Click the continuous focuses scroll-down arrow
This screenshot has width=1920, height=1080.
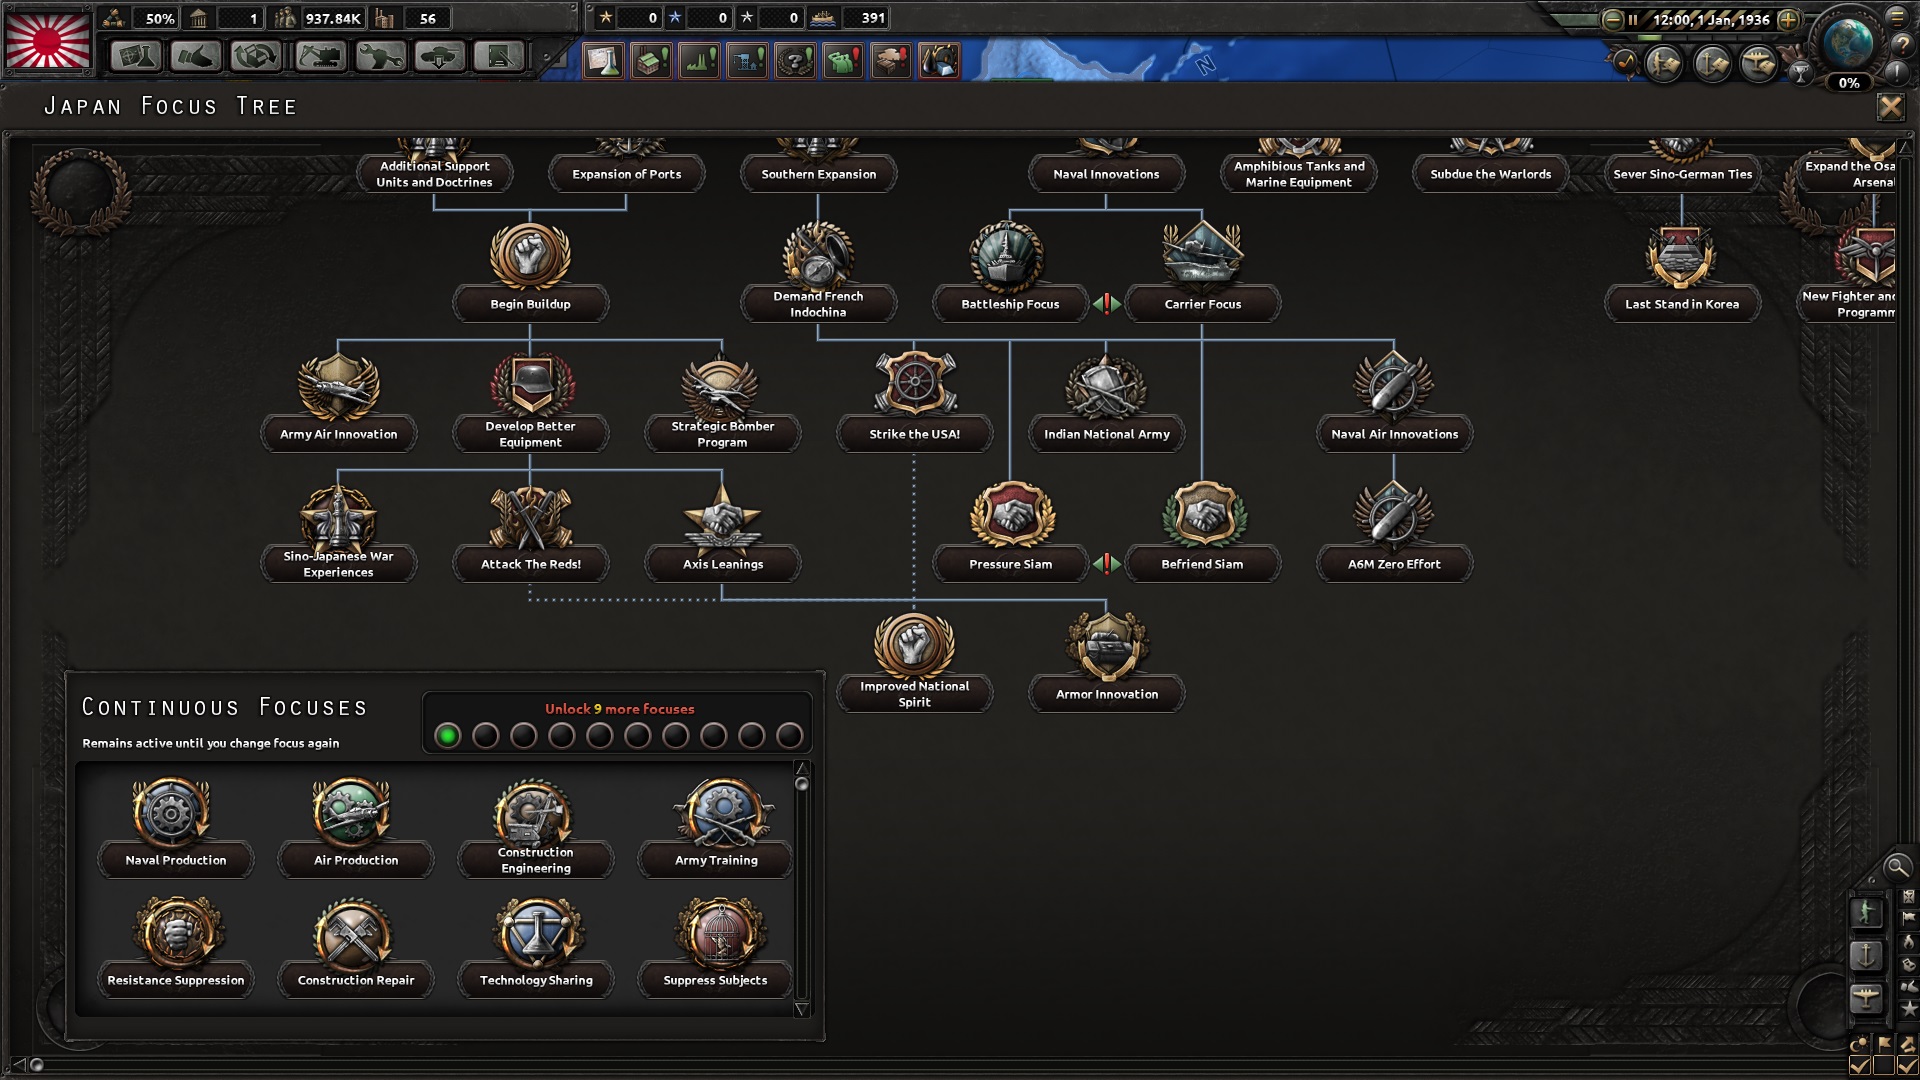coord(801,1010)
